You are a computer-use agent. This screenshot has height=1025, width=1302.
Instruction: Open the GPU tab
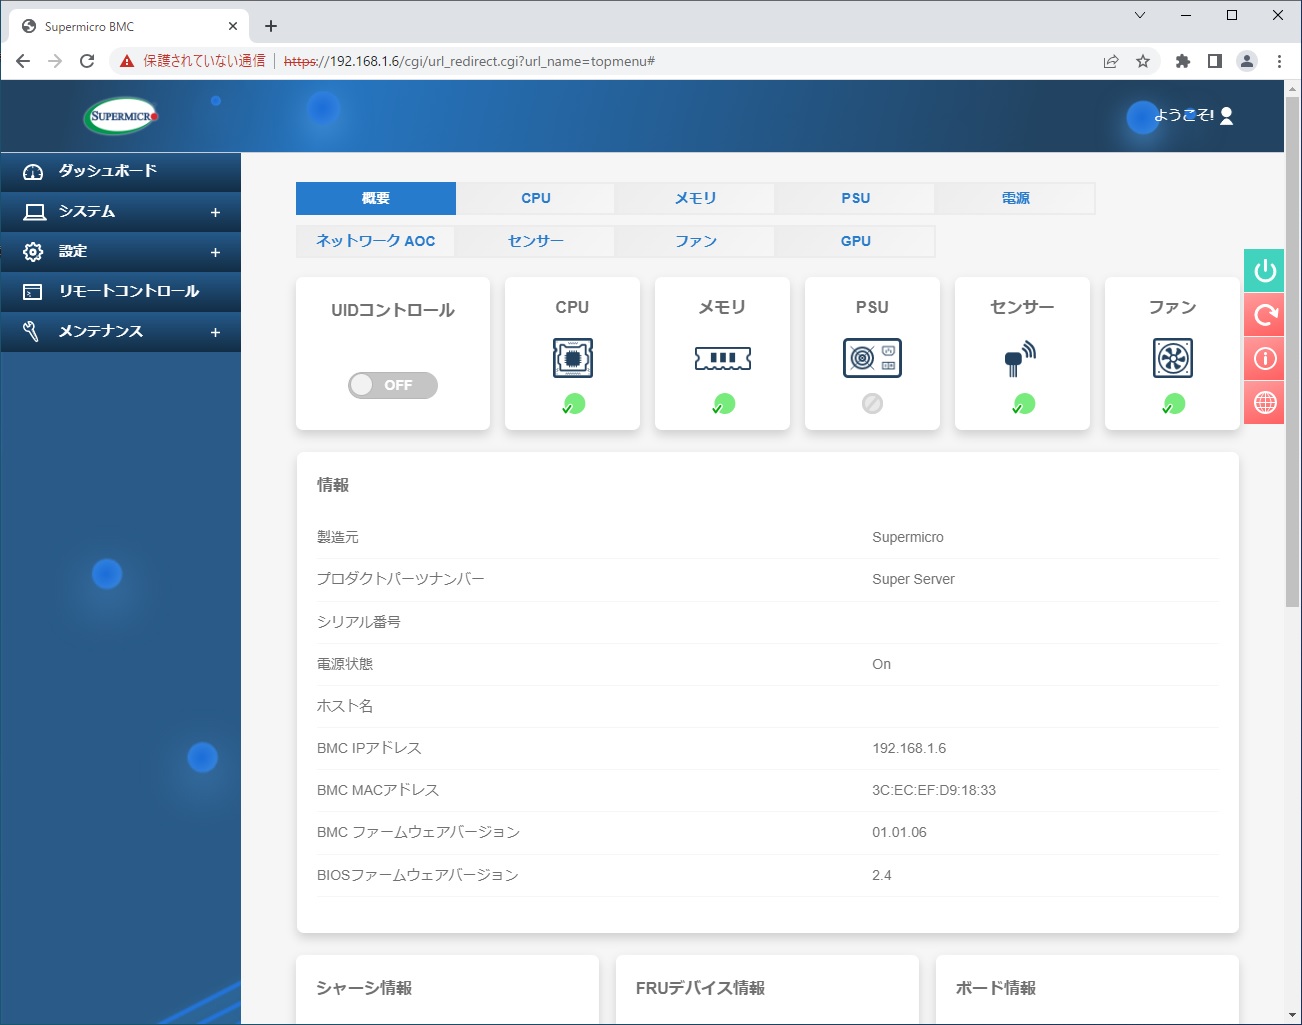[854, 241]
